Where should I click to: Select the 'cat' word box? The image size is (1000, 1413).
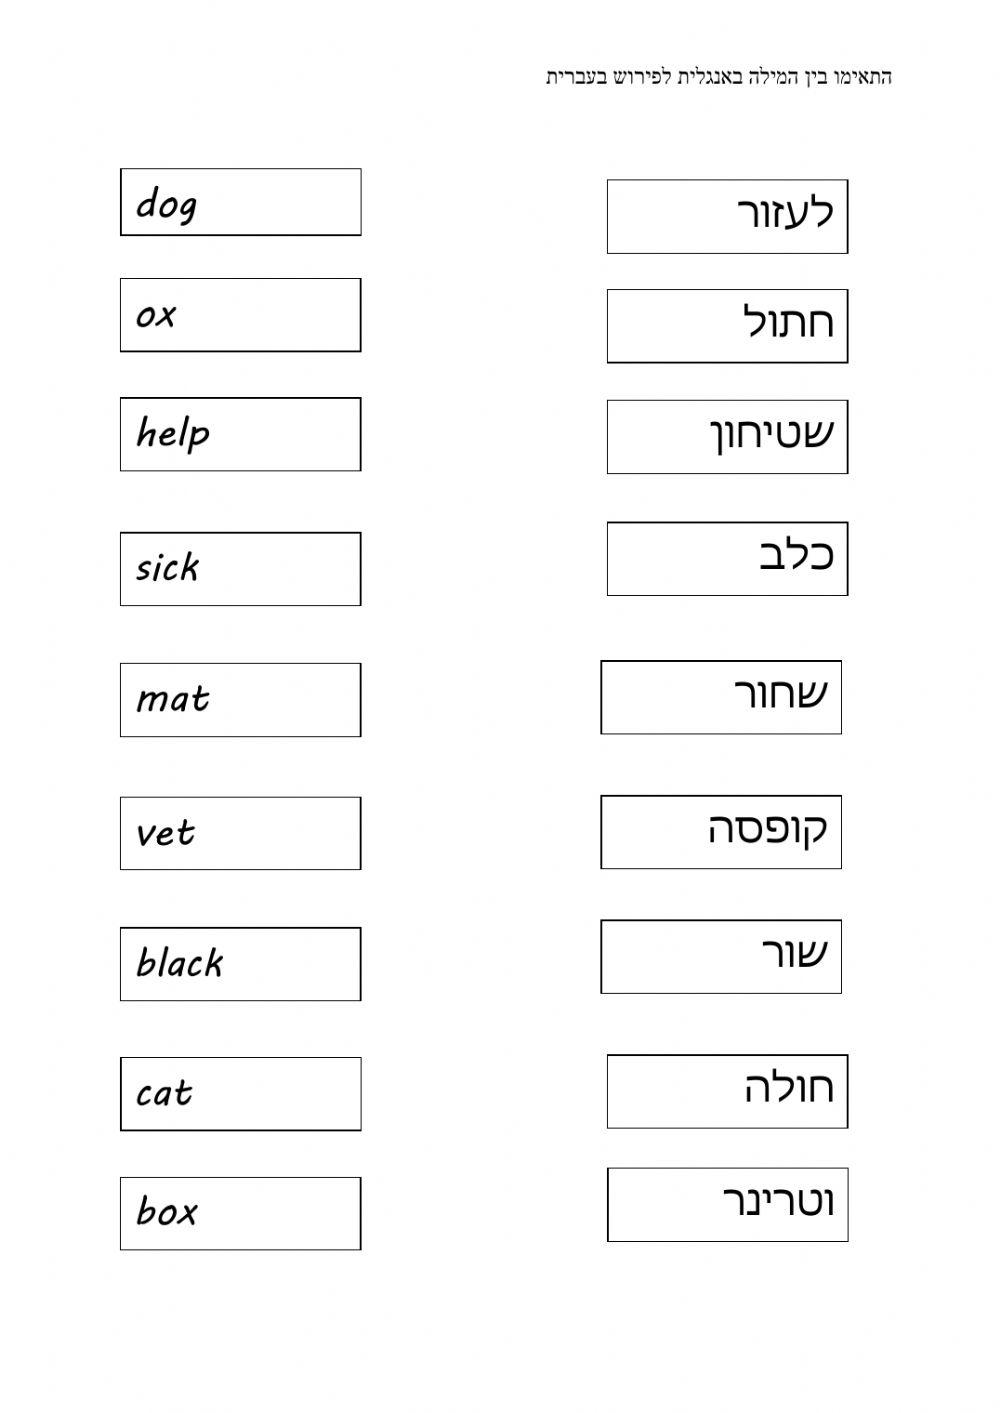(x=240, y=1094)
